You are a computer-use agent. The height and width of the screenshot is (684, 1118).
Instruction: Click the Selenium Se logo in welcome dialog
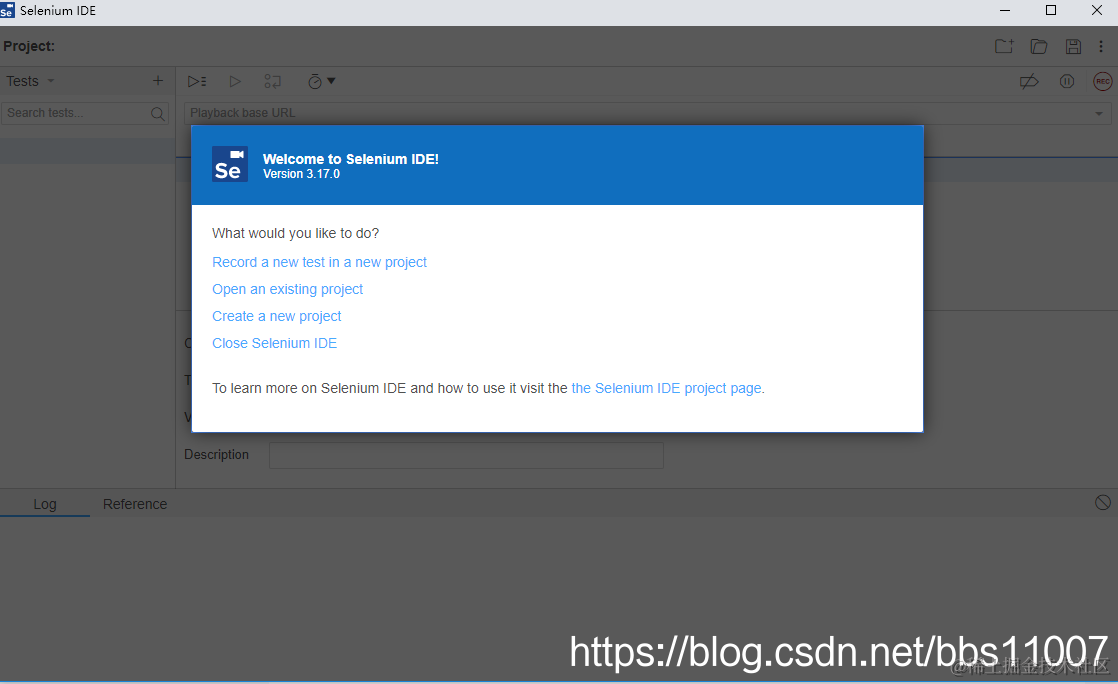click(230, 165)
